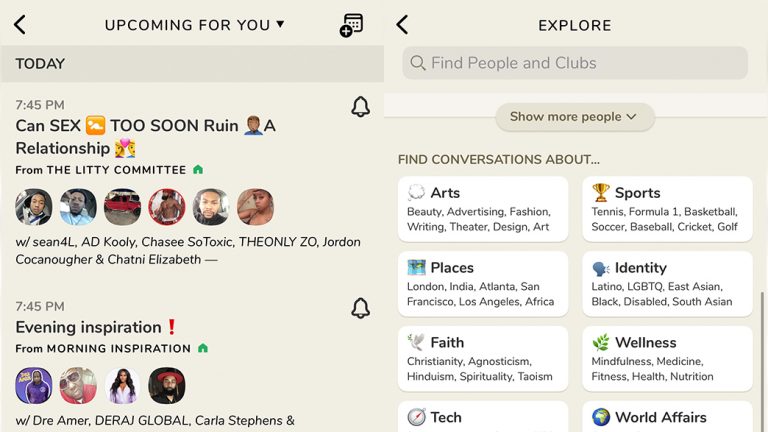Expand the Upcoming For You dropdown
The width and height of the screenshot is (768, 432).
point(280,25)
